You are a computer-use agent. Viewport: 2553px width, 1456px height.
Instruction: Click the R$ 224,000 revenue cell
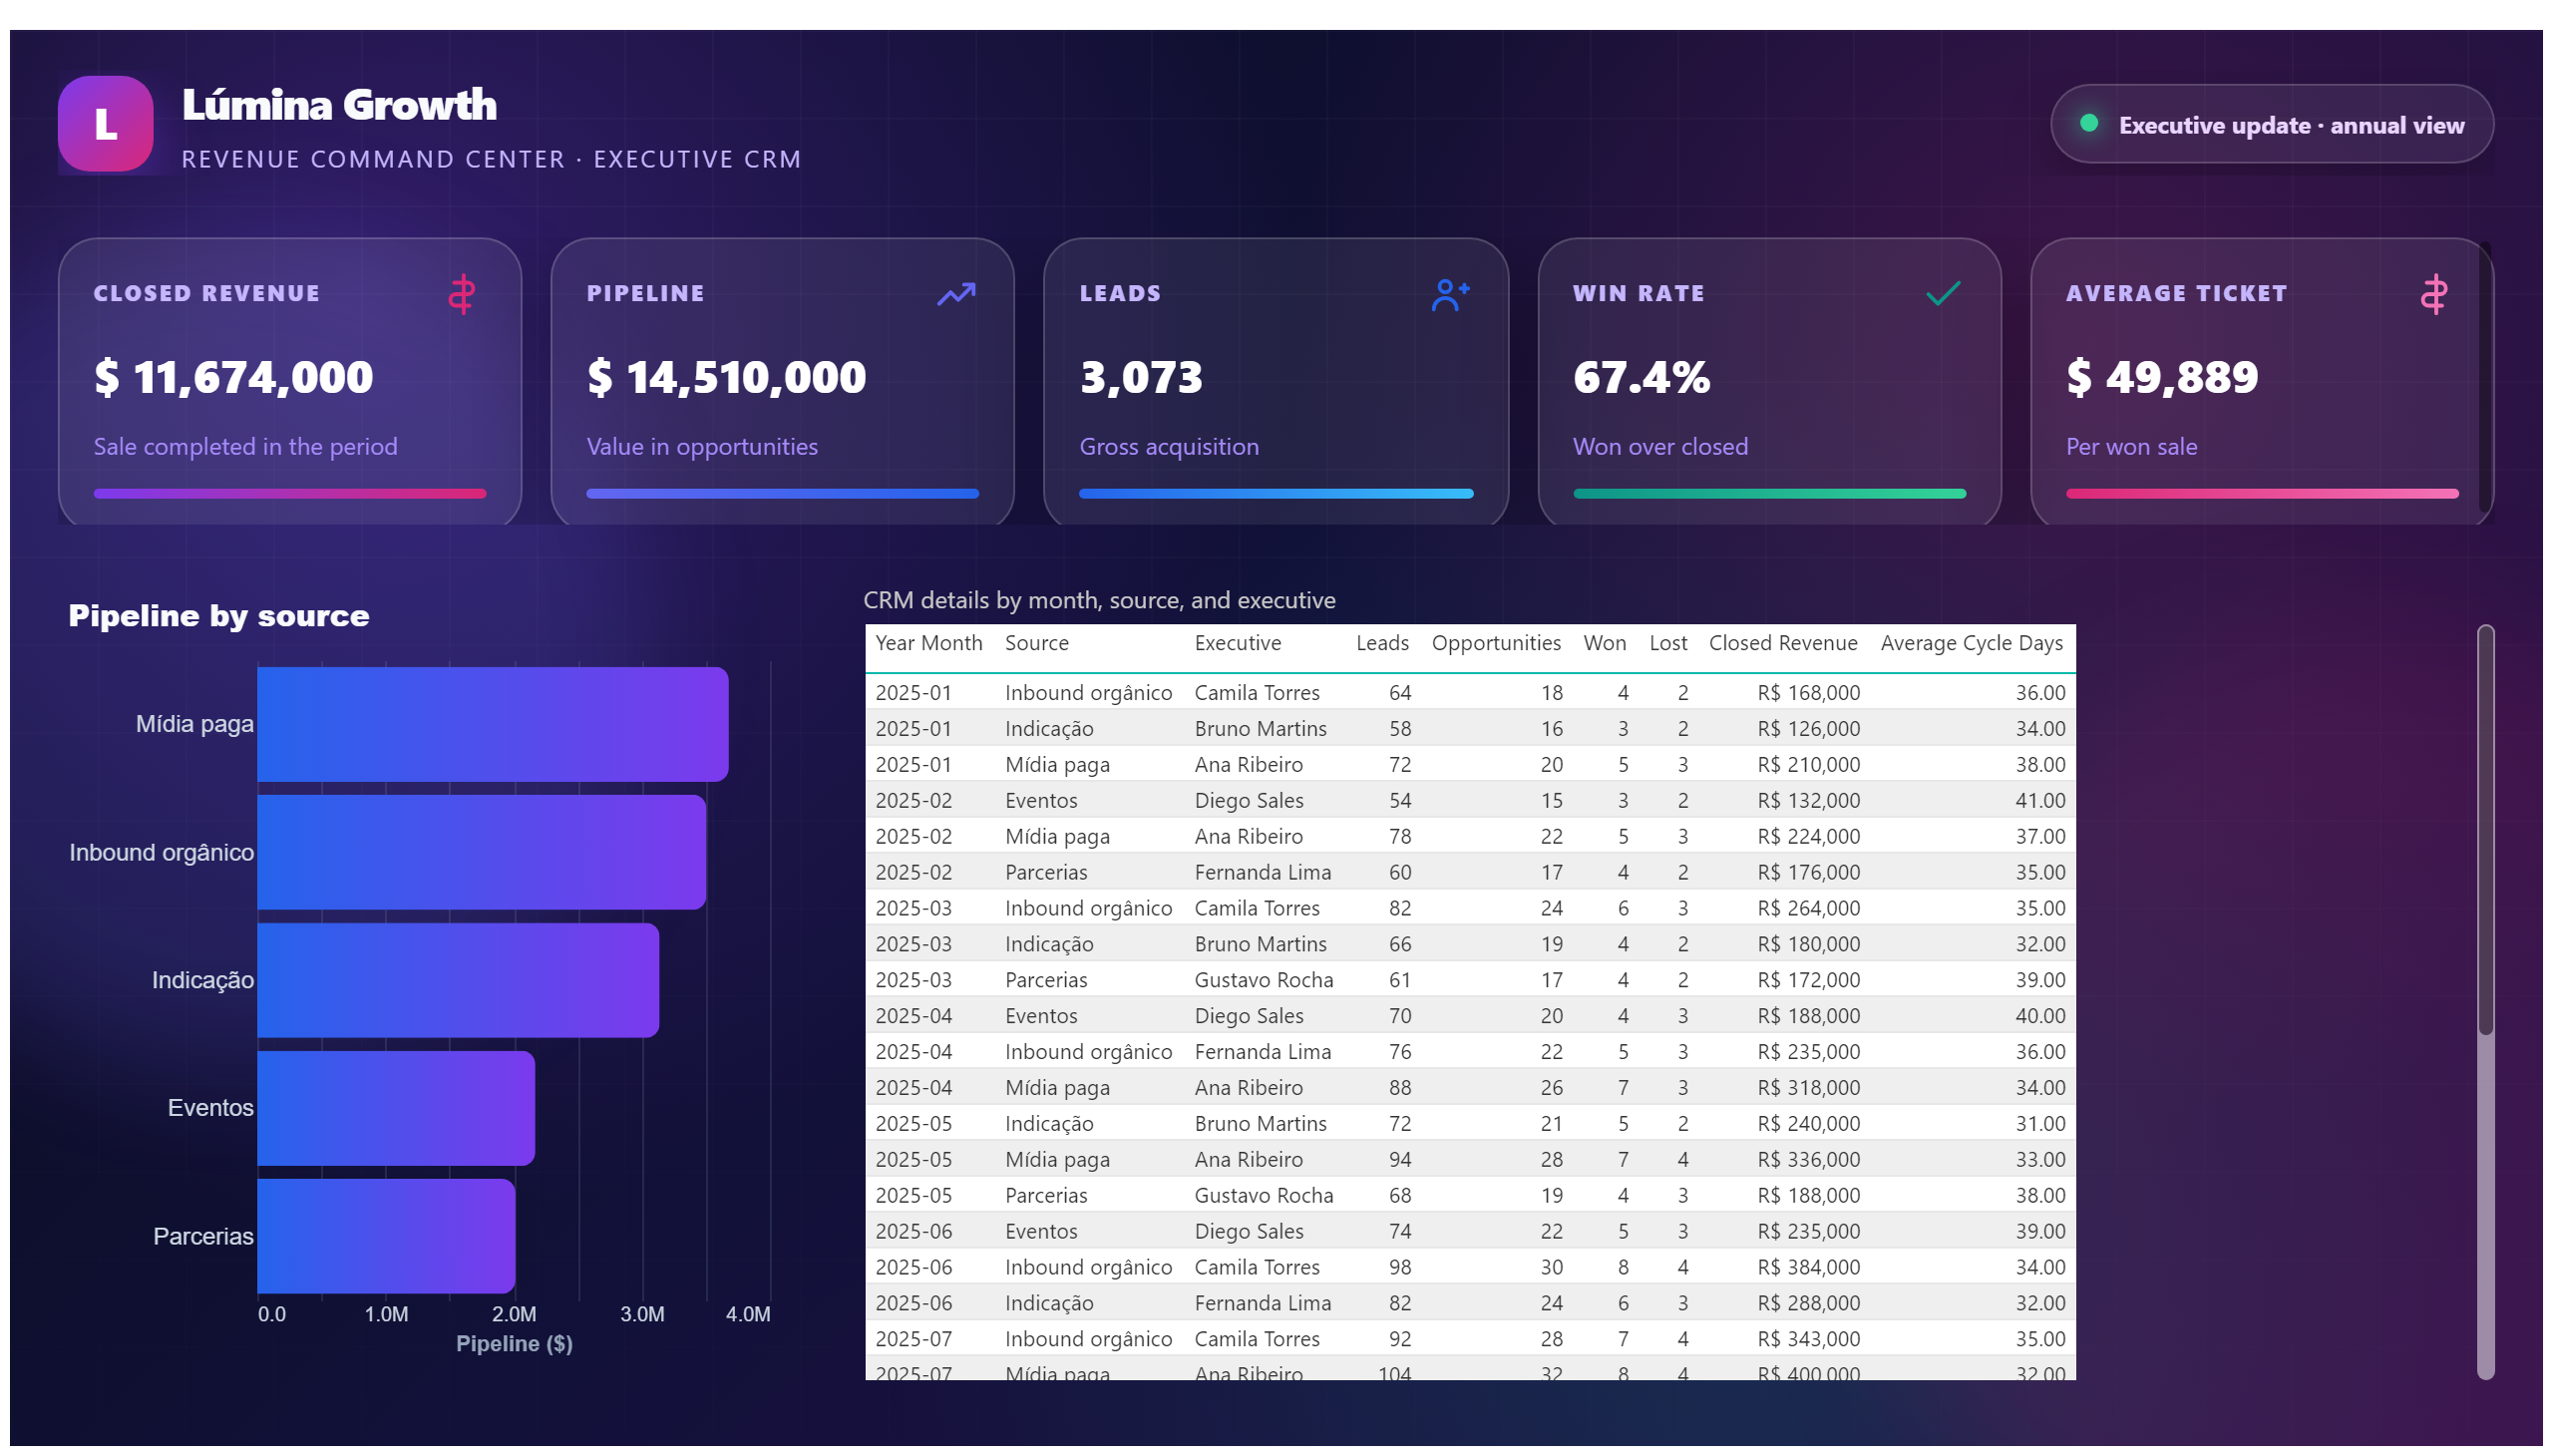click(x=1807, y=836)
